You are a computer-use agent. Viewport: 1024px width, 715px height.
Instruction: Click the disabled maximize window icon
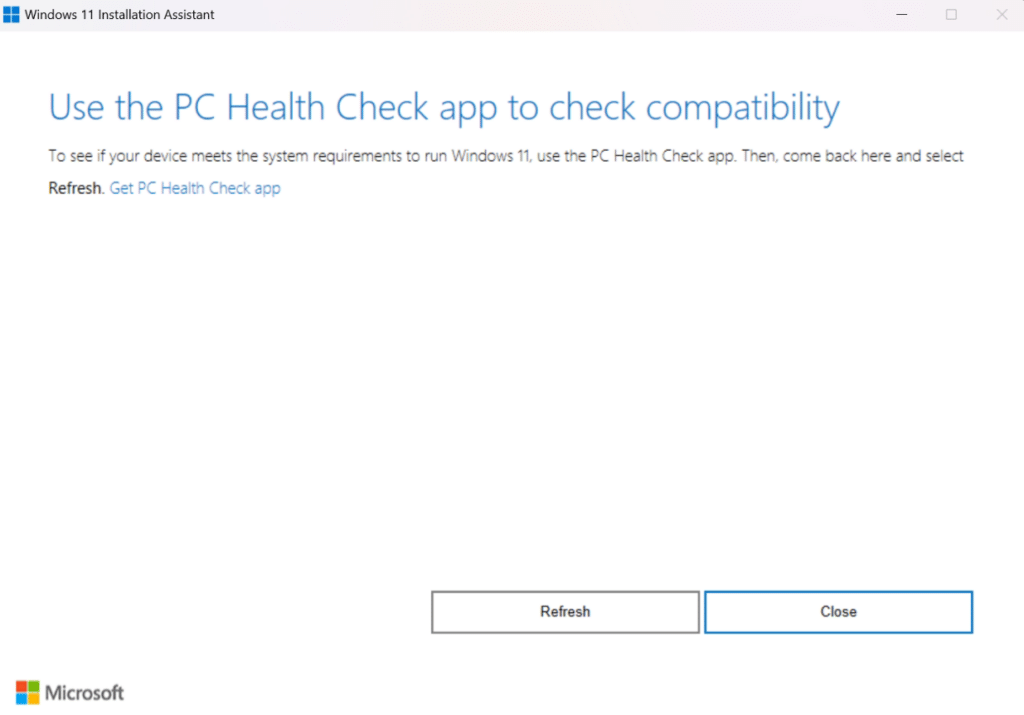[951, 14]
